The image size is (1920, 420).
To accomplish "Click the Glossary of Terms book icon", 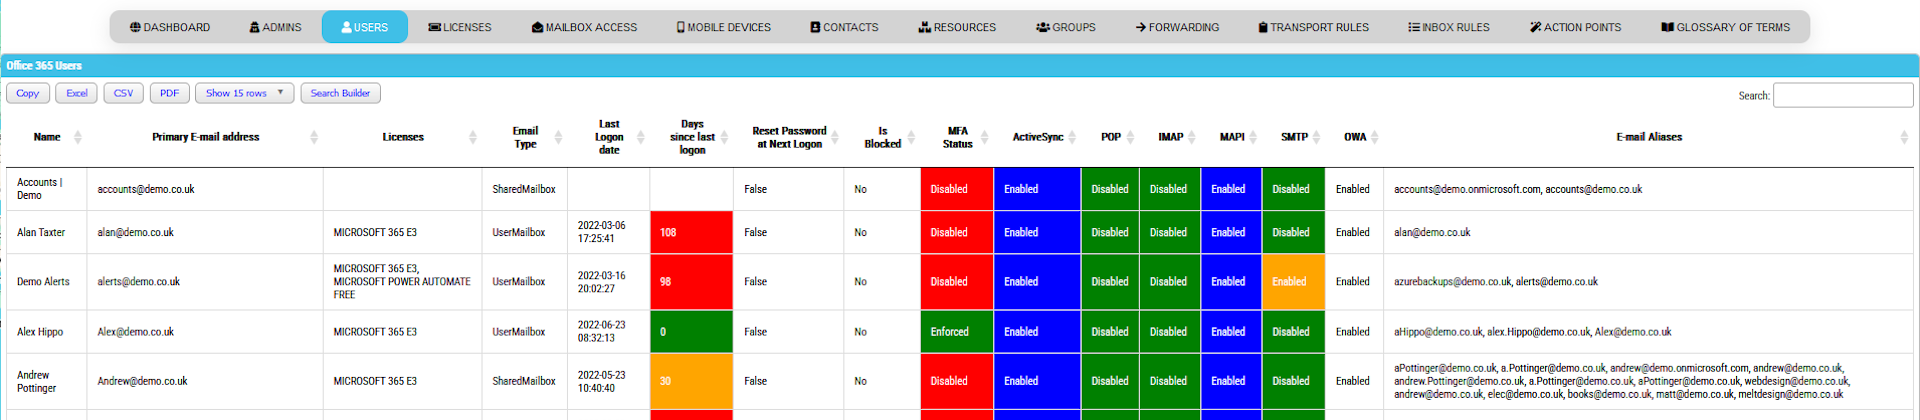I will pyautogui.click(x=1667, y=28).
